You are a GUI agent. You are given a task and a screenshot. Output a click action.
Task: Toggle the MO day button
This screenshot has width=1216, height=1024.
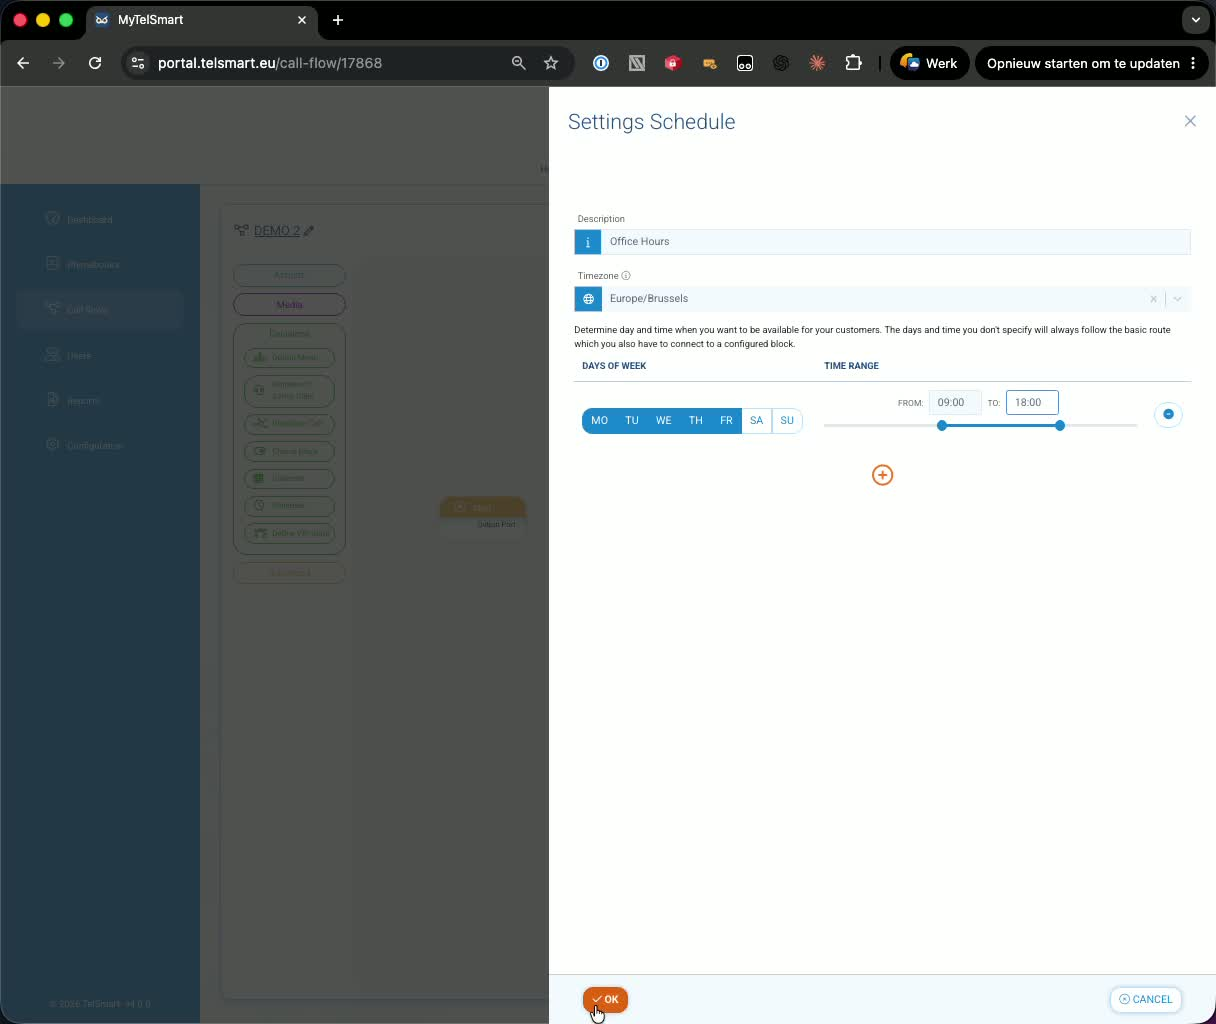pos(600,421)
